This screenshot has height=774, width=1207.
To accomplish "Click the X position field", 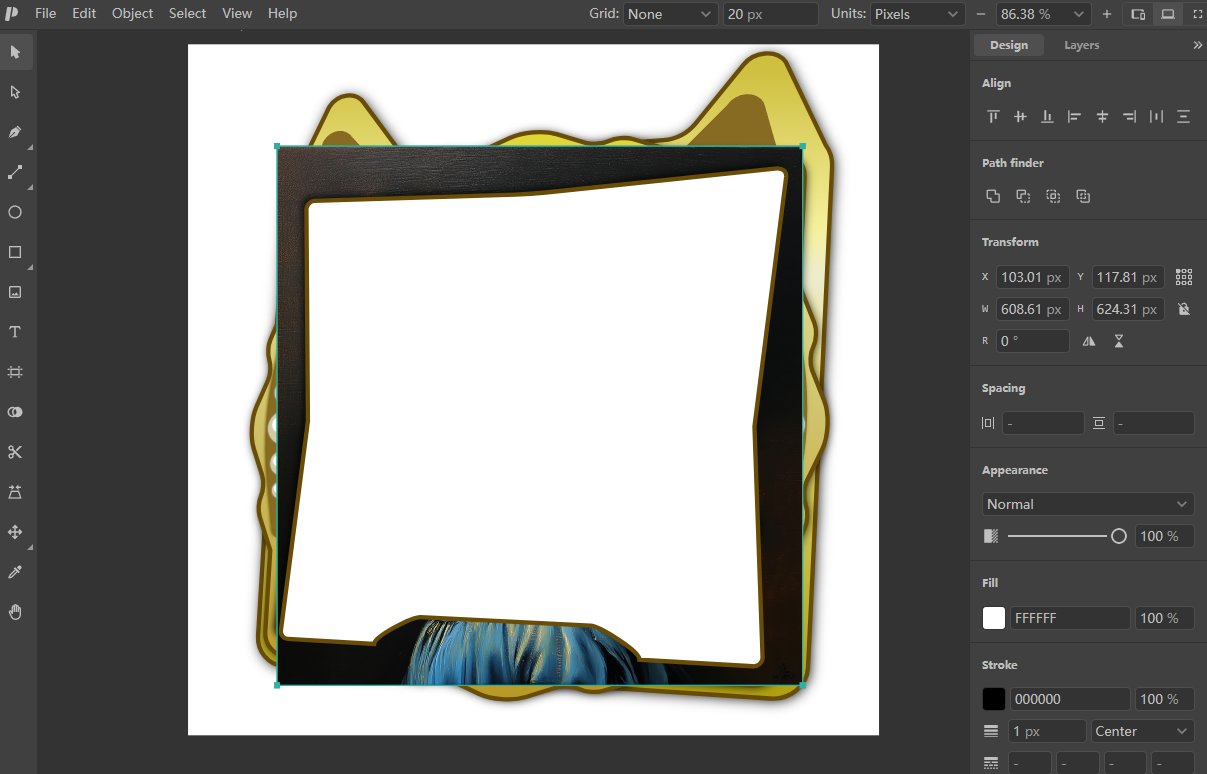I will (1032, 277).
